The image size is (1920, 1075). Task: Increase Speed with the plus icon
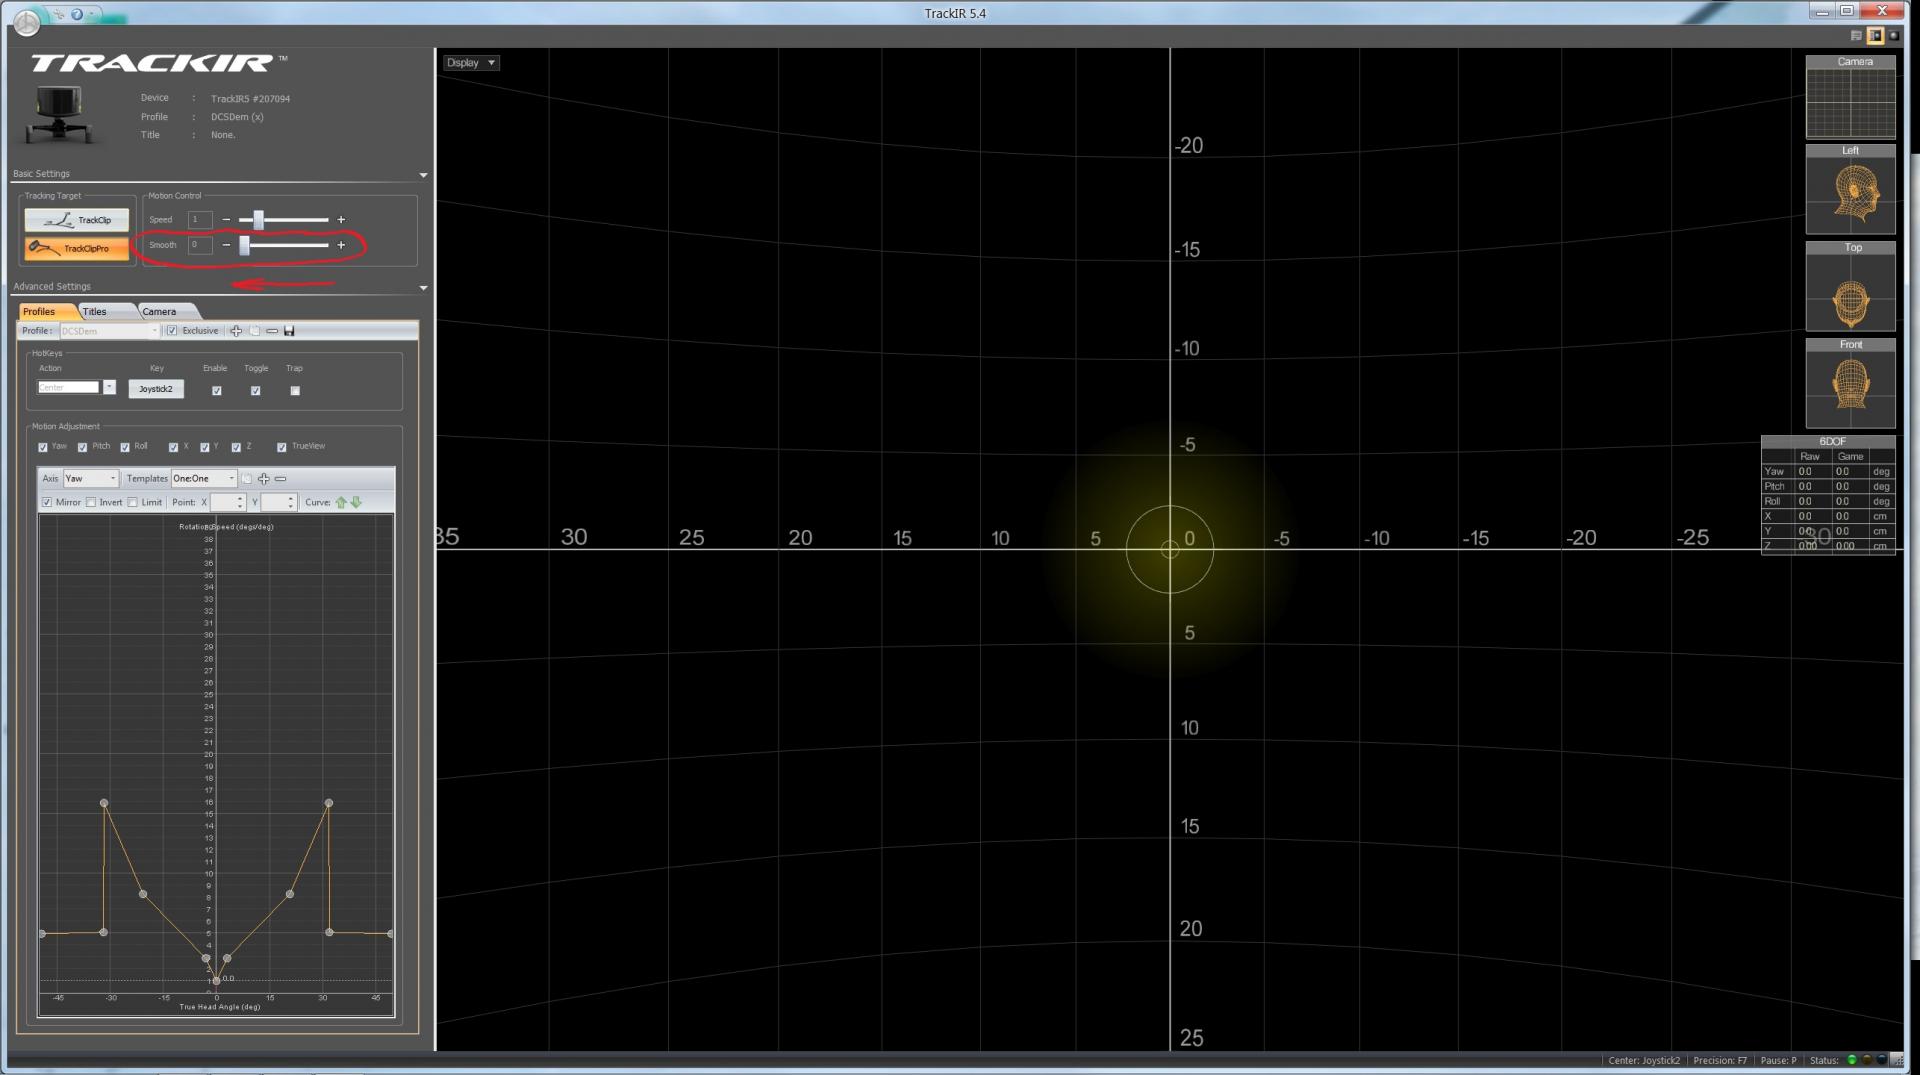(x=341, y=220)
